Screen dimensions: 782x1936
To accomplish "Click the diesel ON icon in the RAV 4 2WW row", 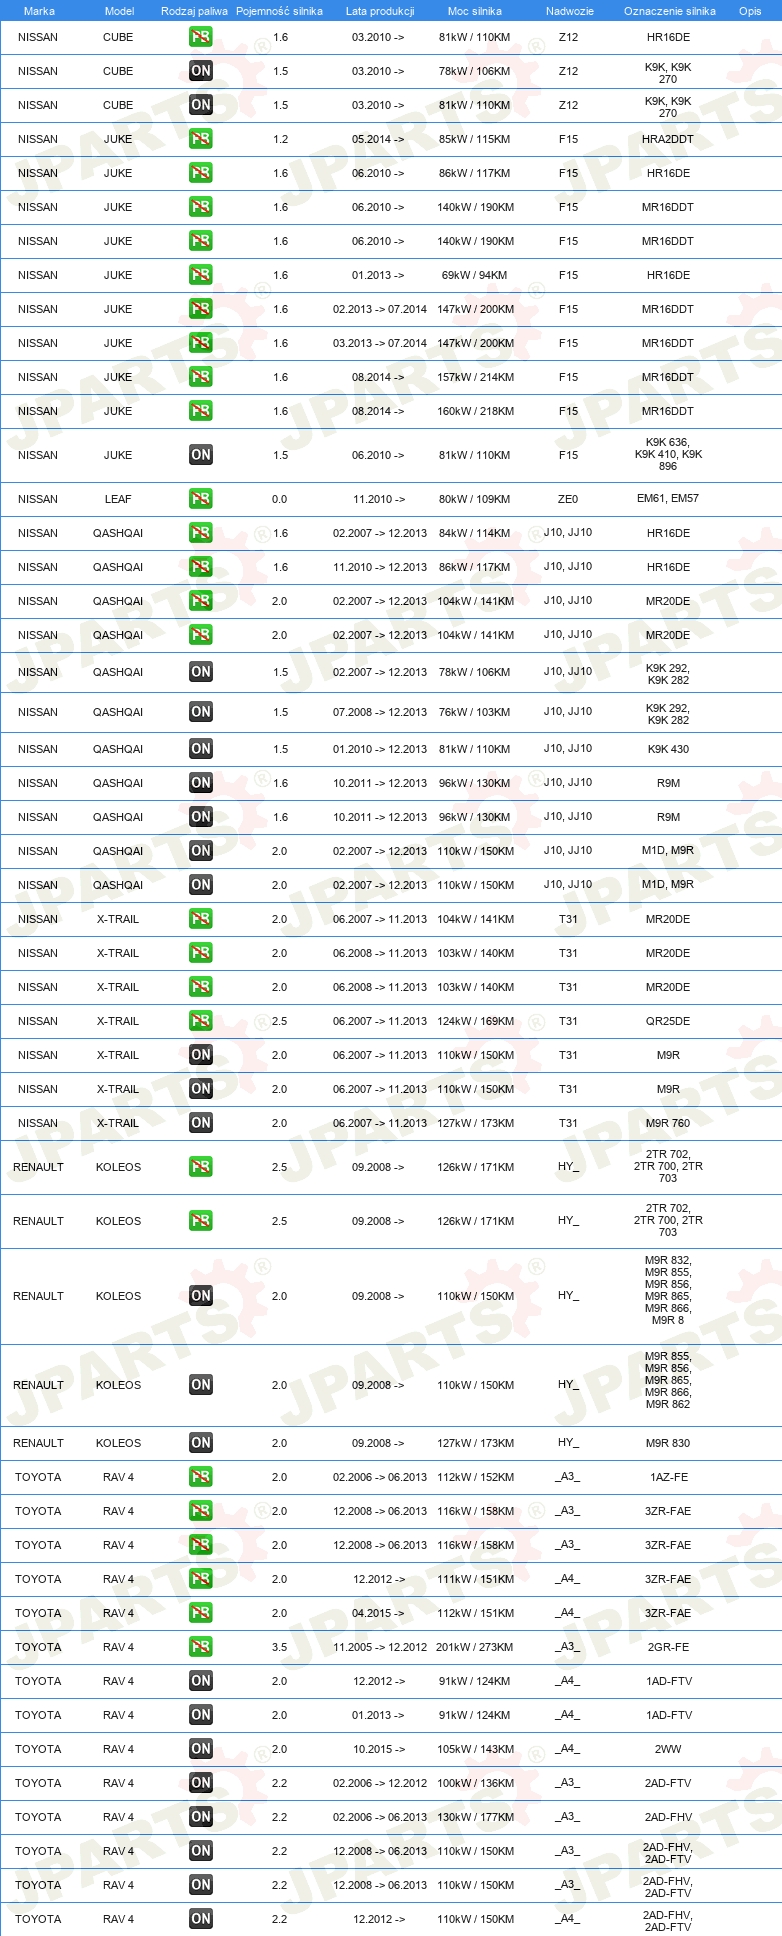I will (201, 1749).
